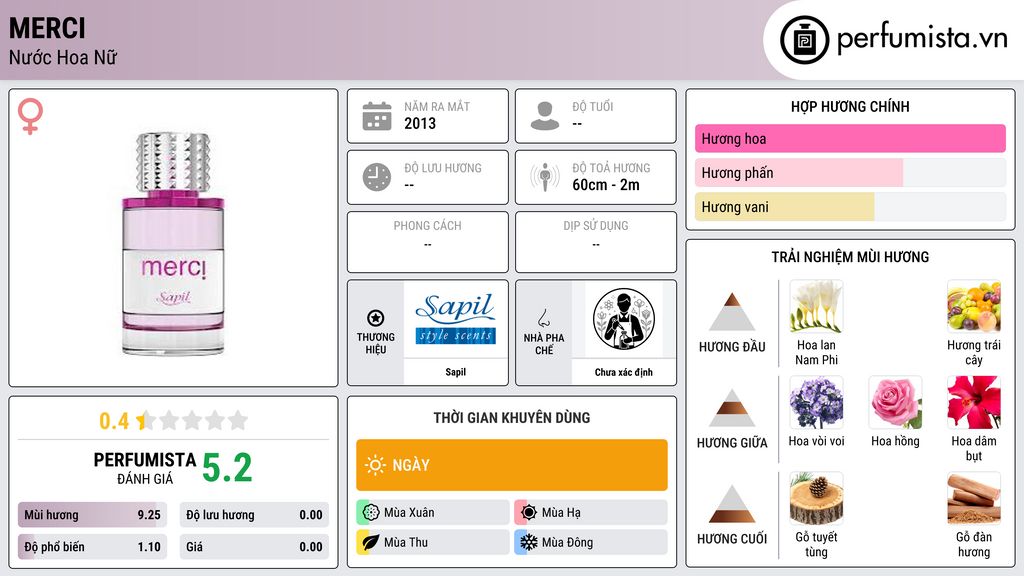Screen dimensions: 1024x576
Task: Click the star badge icon above Thương hiệu
Action: (376, 318)
